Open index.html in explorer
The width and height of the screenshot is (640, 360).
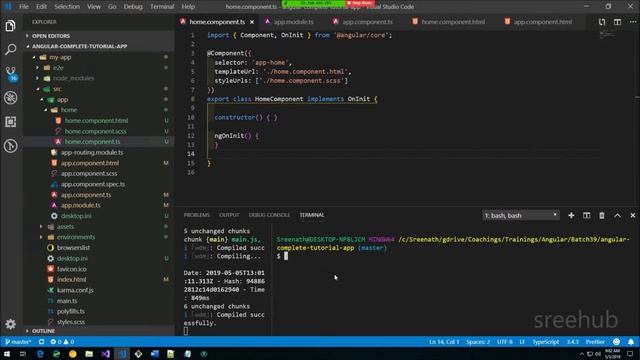coord(71,280)
